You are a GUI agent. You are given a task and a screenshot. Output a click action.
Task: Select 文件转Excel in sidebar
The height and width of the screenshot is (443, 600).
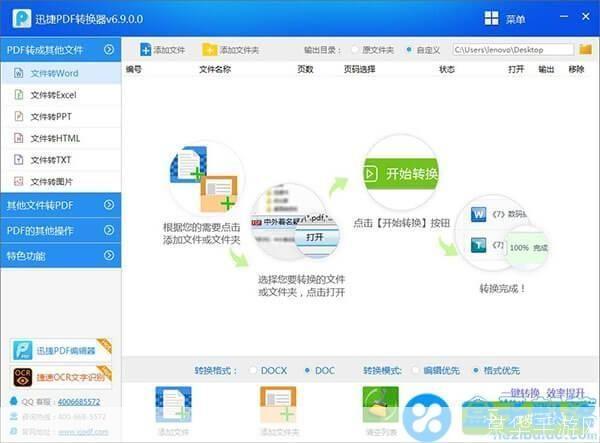point(61,95)
